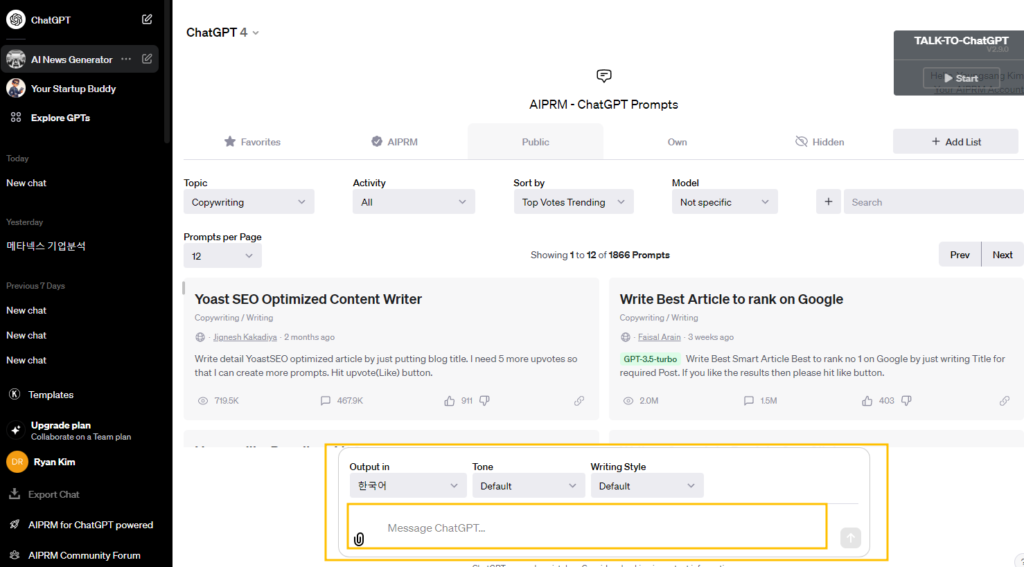The image size is (1024, 567).
Task: Click the prompt Search field
Action: pyautogui.click(x=934, y=202)
